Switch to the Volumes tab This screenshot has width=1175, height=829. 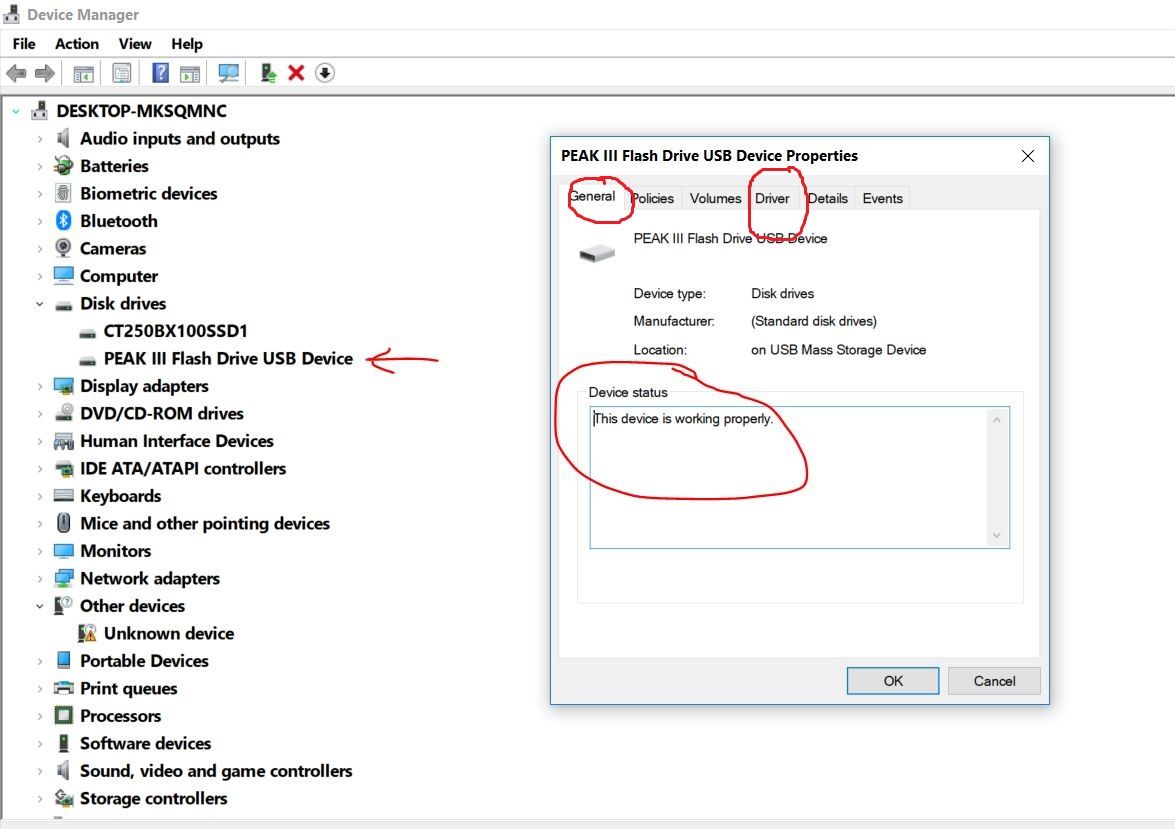(x=715, y=198)
